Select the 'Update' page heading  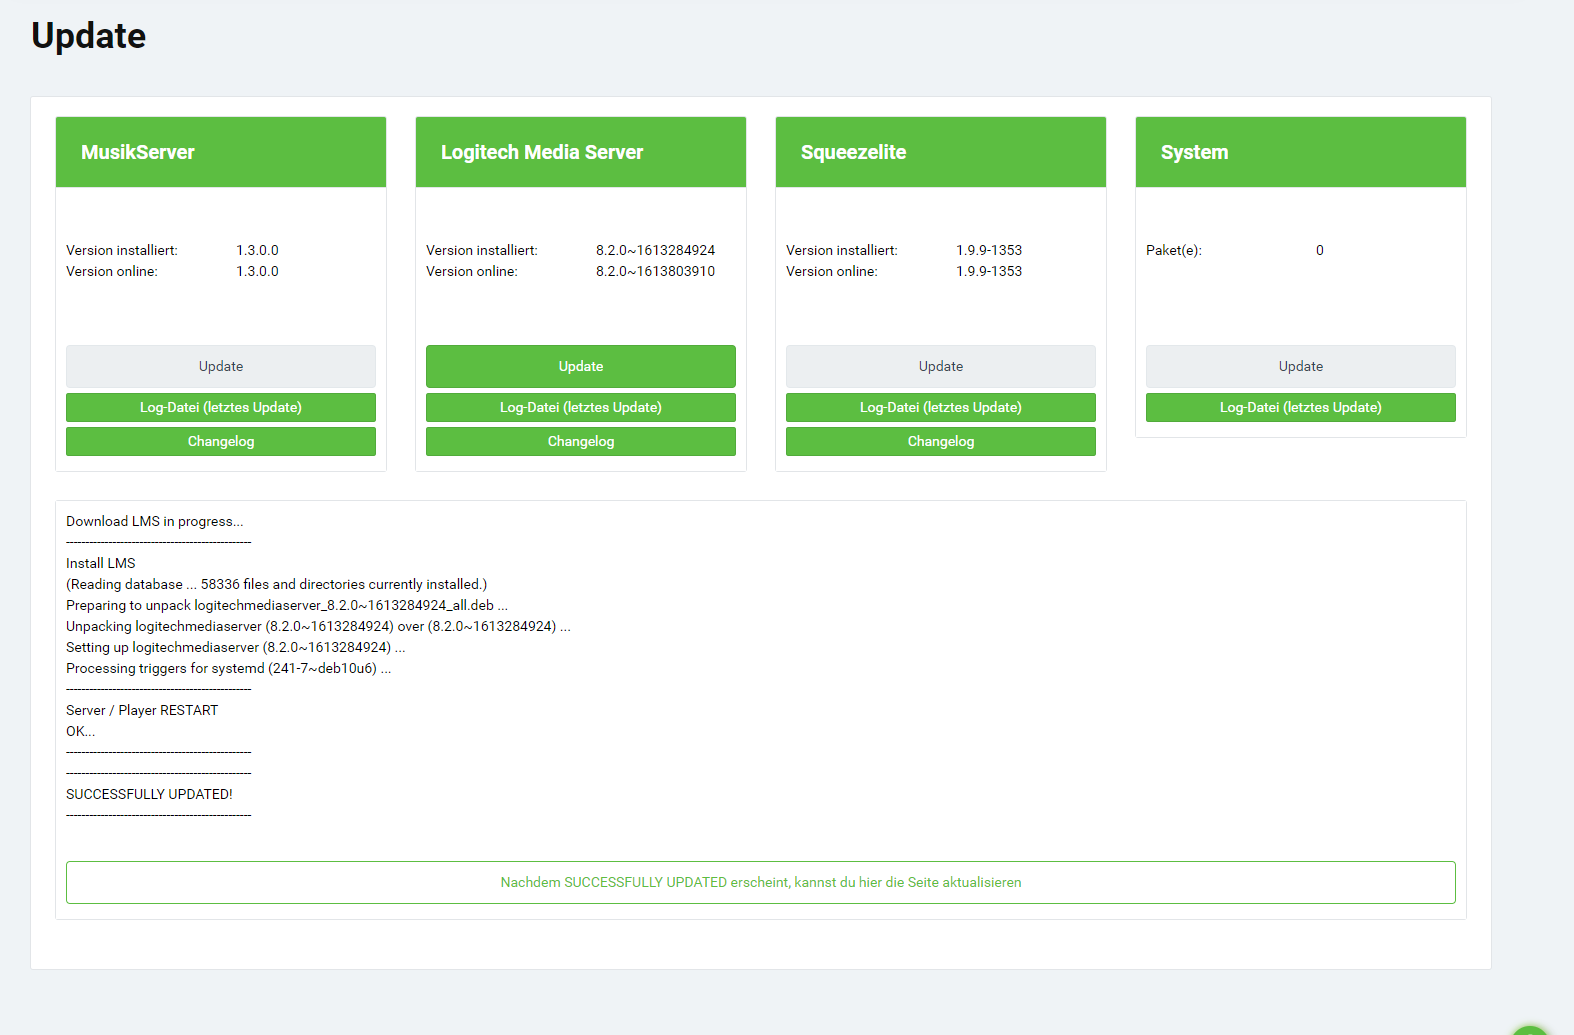[x=89, y=36]
